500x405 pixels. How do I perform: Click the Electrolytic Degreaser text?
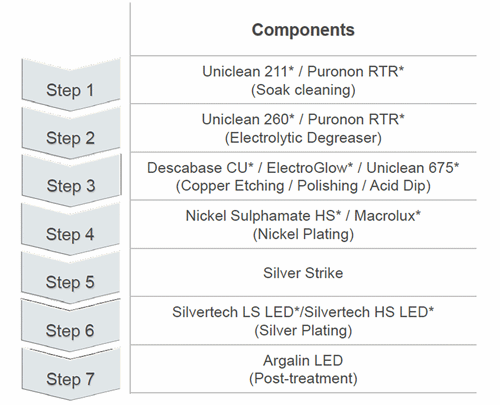[x=303, y=138]
